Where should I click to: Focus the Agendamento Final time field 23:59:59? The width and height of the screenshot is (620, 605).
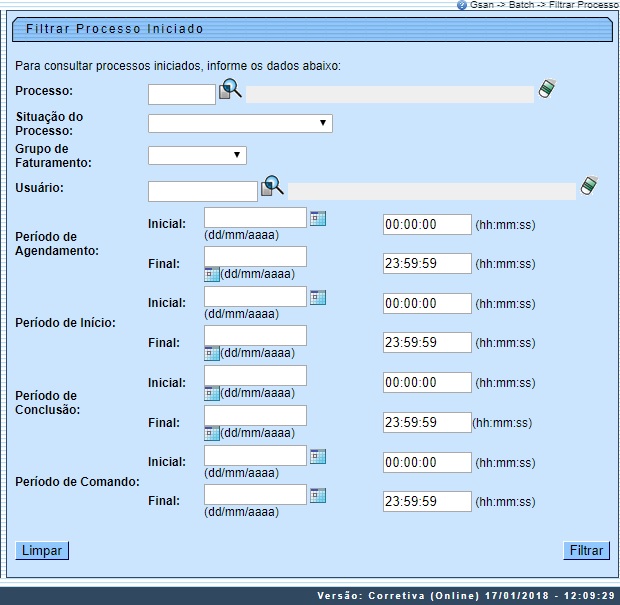pyautogui.click(x=427, y=263)
